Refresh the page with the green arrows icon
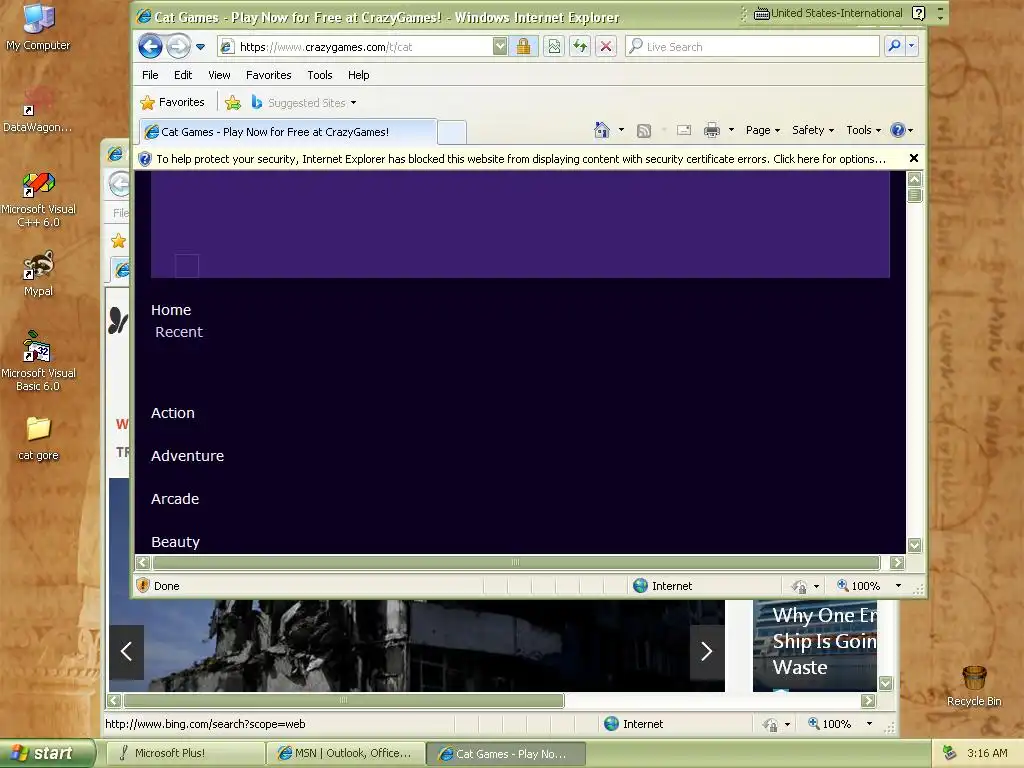1024x768 pixels. click(580, 46)
